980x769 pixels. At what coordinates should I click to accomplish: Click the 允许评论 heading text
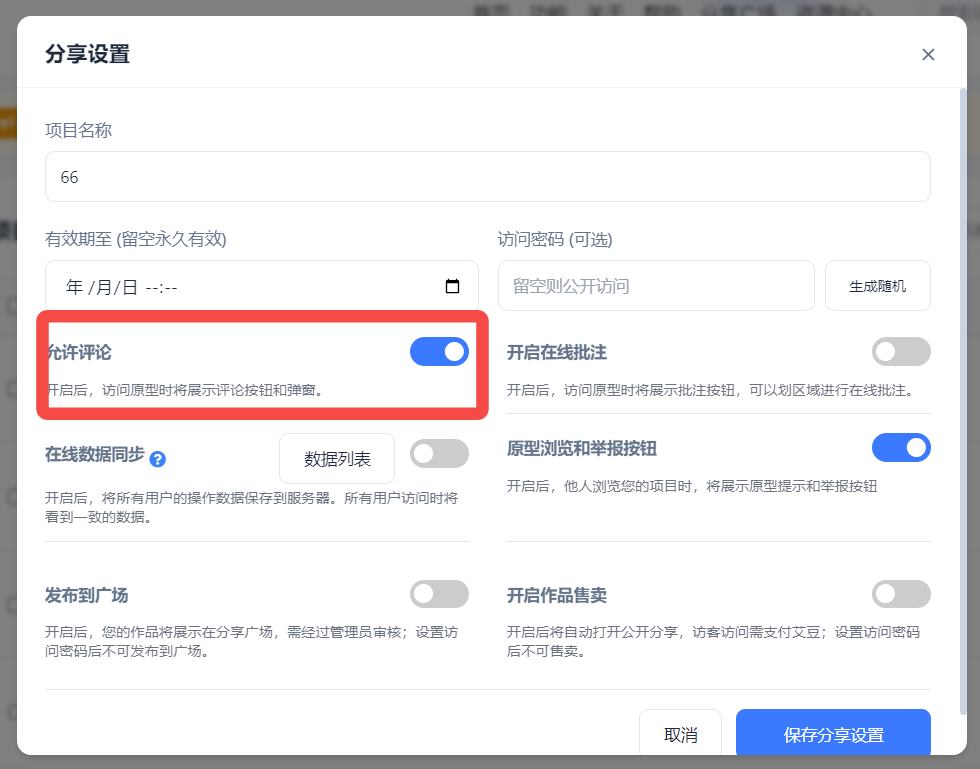(79, 352)
